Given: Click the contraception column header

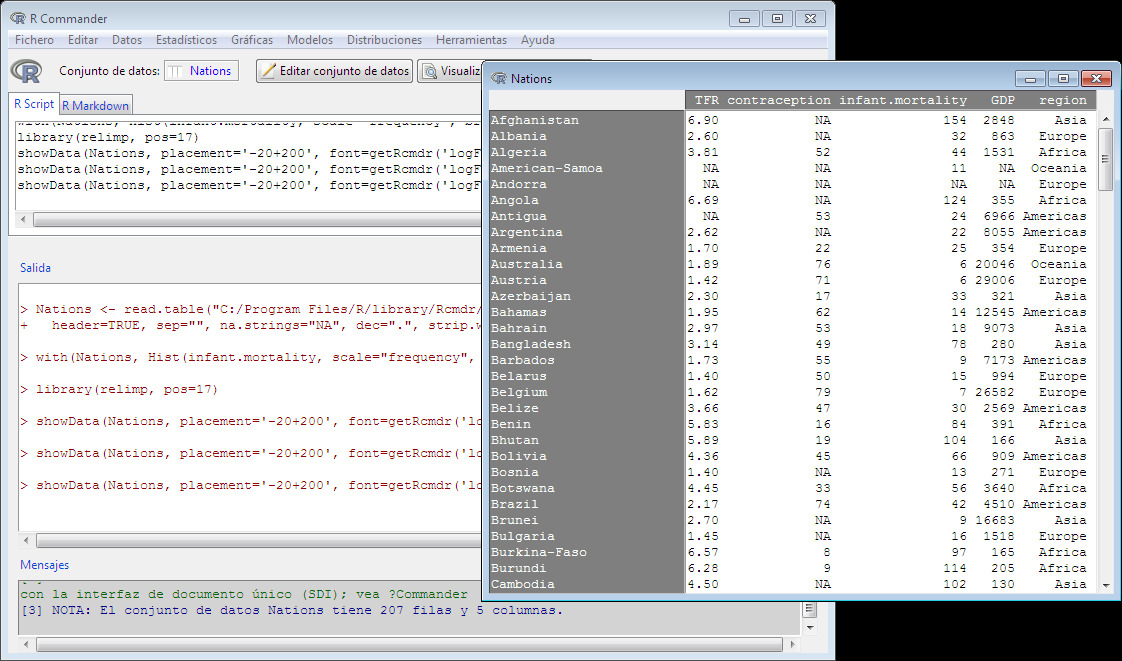Looking at the screenshot, I should click(779, 100).
